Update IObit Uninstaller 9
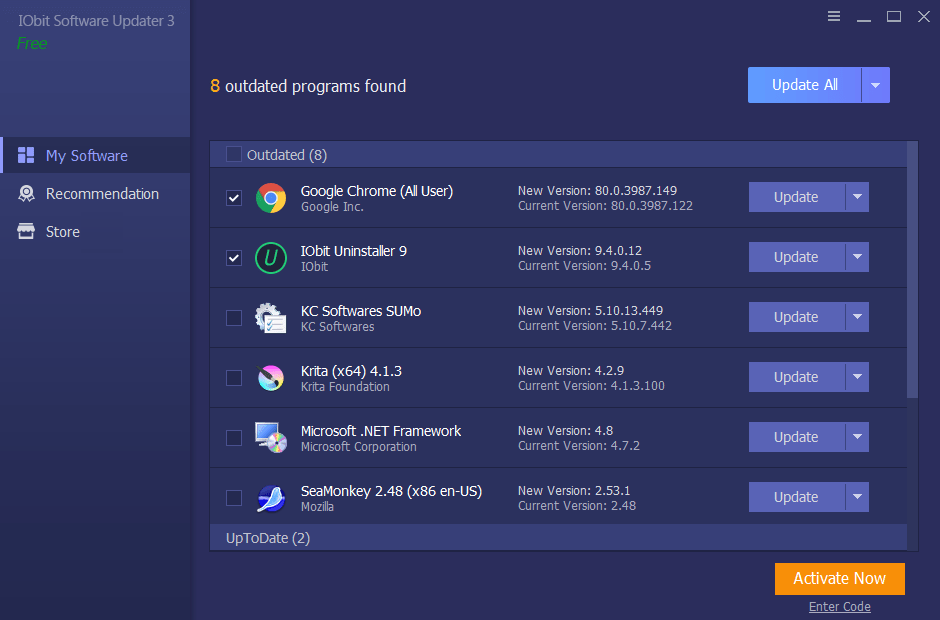 click(797, 257)
